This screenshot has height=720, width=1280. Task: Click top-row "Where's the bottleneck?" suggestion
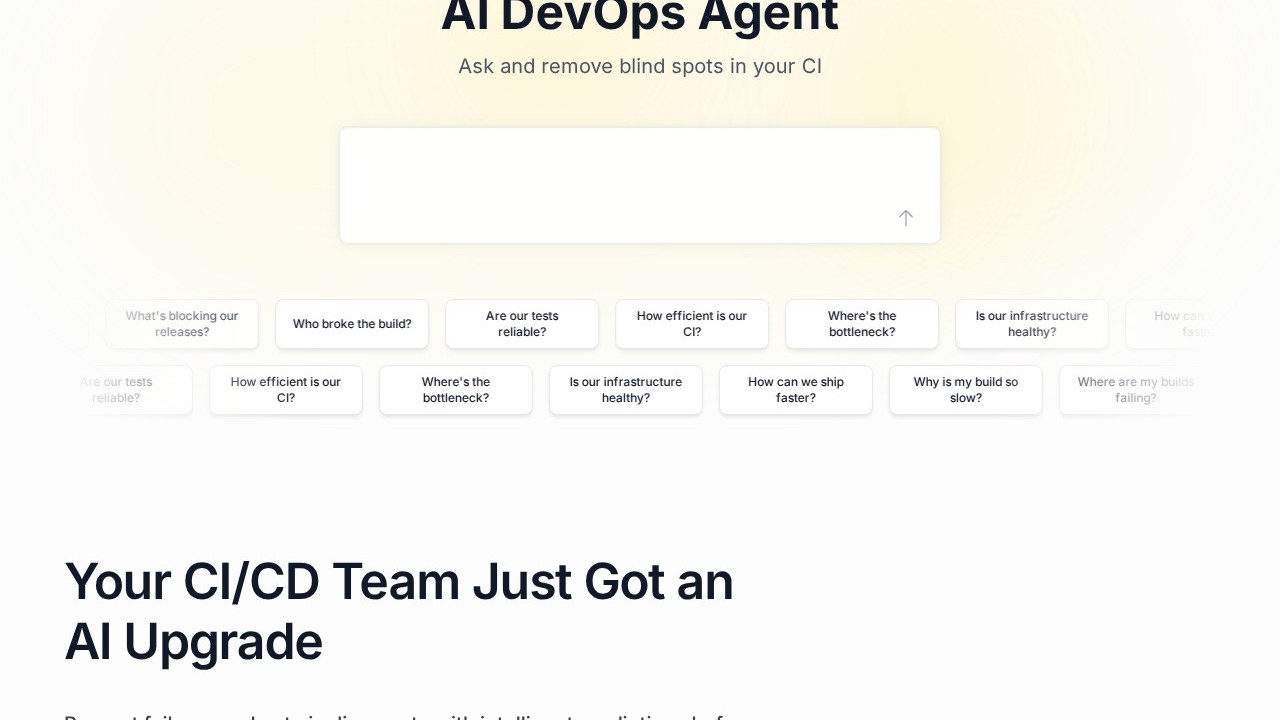tap(862, 324)
